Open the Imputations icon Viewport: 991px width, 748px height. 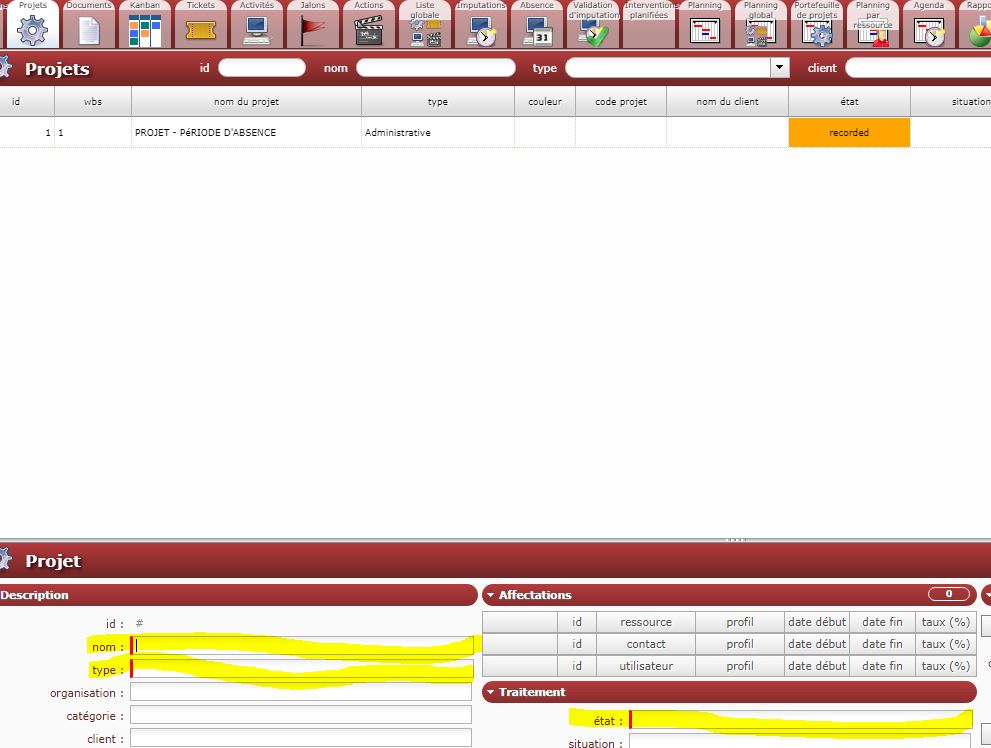point(481,33)
